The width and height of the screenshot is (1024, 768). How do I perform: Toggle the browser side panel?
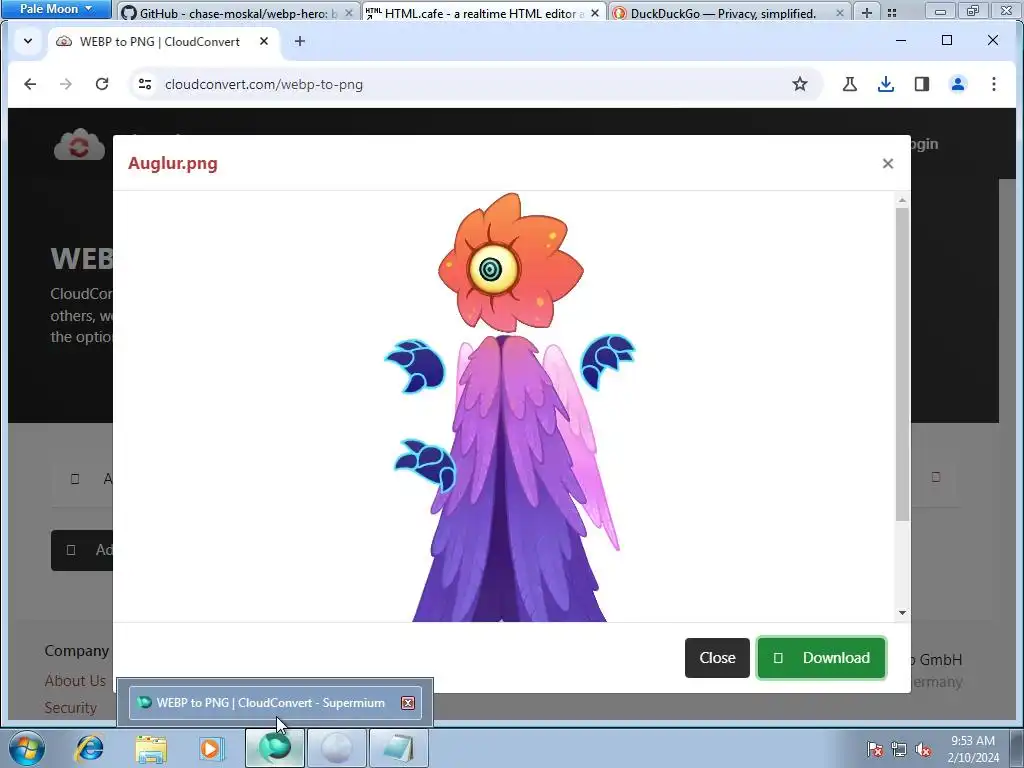coord(921,84)
